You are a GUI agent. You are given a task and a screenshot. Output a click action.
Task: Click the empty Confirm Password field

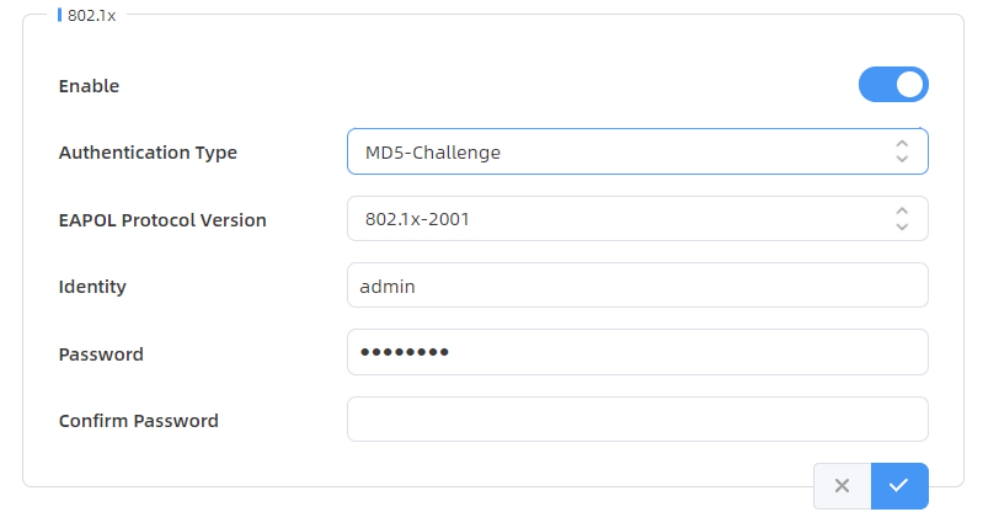coord(637,420)
